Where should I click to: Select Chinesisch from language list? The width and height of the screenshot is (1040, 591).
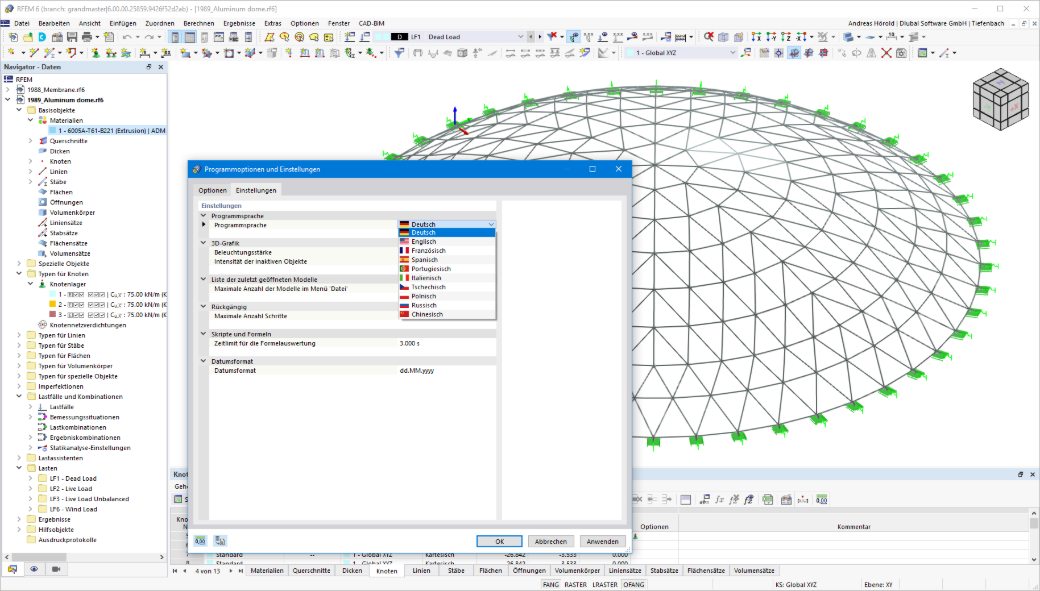click(446, 314)
